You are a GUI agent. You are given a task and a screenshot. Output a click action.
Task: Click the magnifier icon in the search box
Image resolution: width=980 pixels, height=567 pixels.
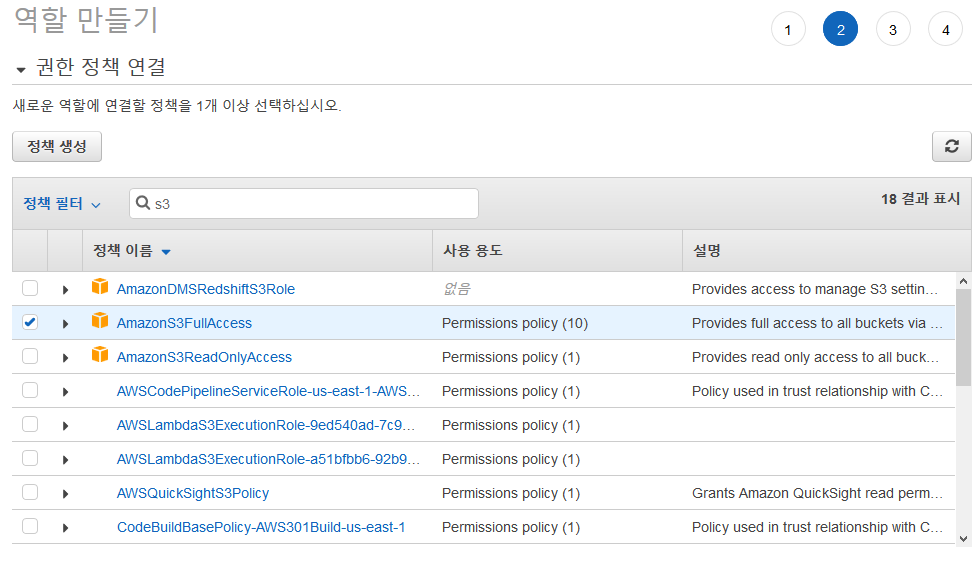142,203
